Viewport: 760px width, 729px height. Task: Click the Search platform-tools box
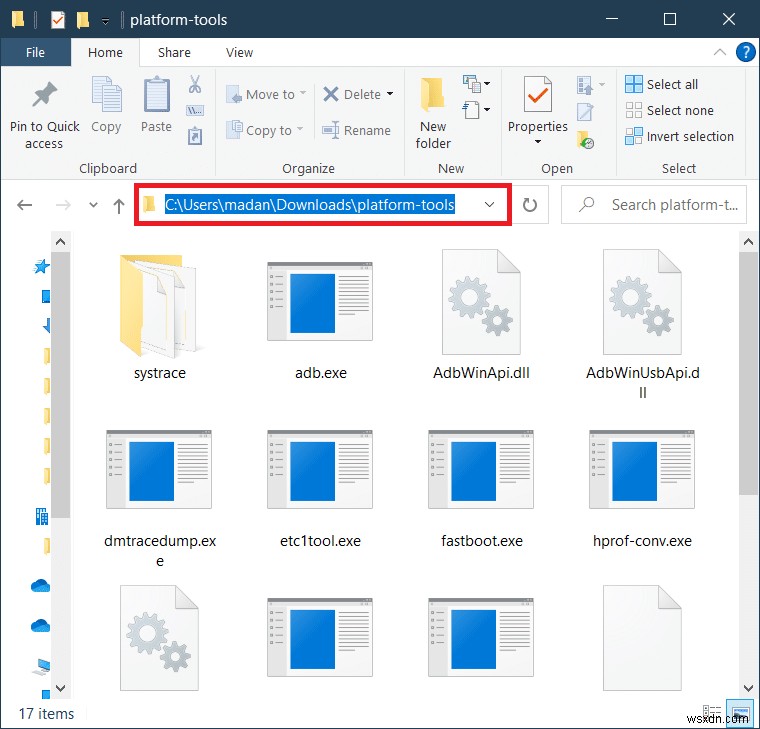pos(654,205)
